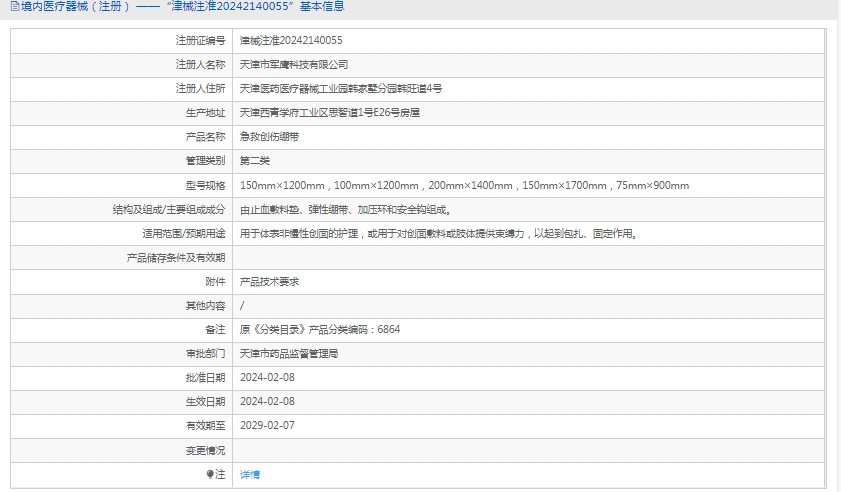Click the expiry date 2029-02-07
841x492 pixels.
[x=268, y=426]
